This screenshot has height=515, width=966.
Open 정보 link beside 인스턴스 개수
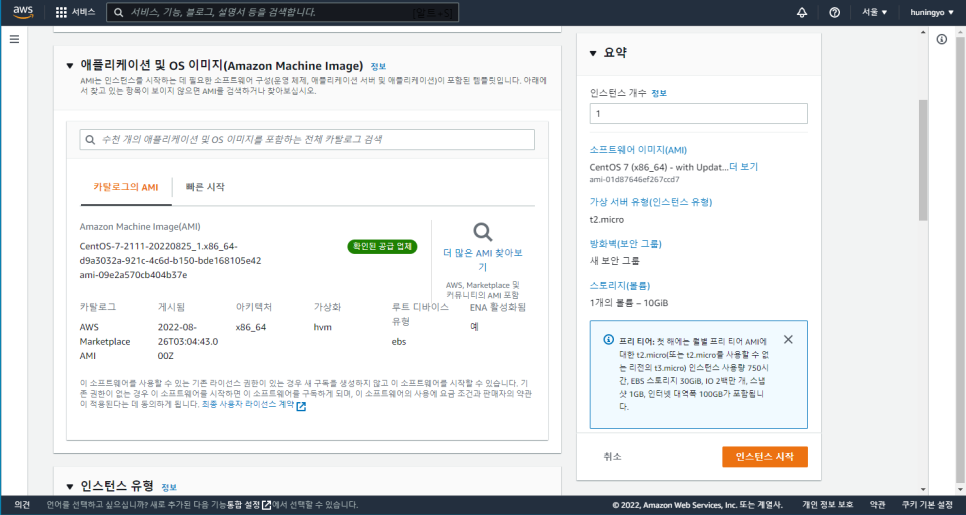click(x=659, y=93)
